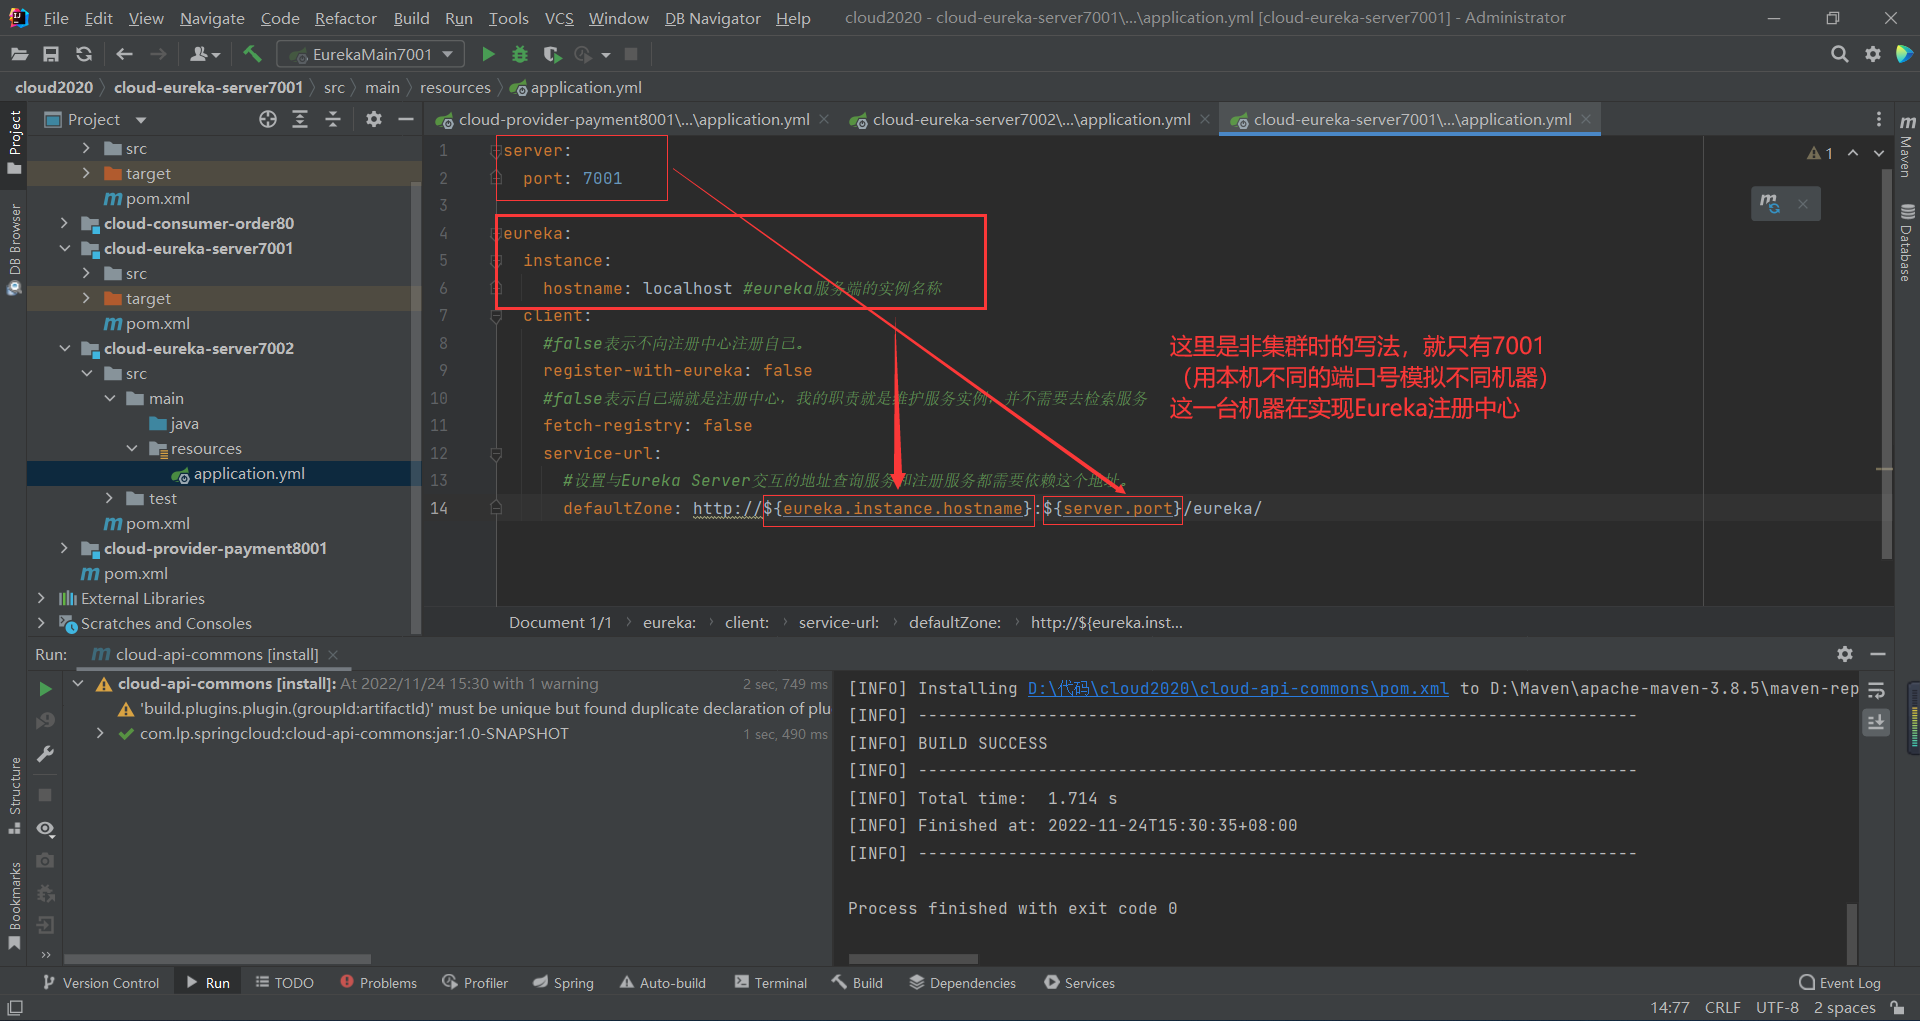Open the Terminal tool window
The image size is (1920, 1021).
771,983
